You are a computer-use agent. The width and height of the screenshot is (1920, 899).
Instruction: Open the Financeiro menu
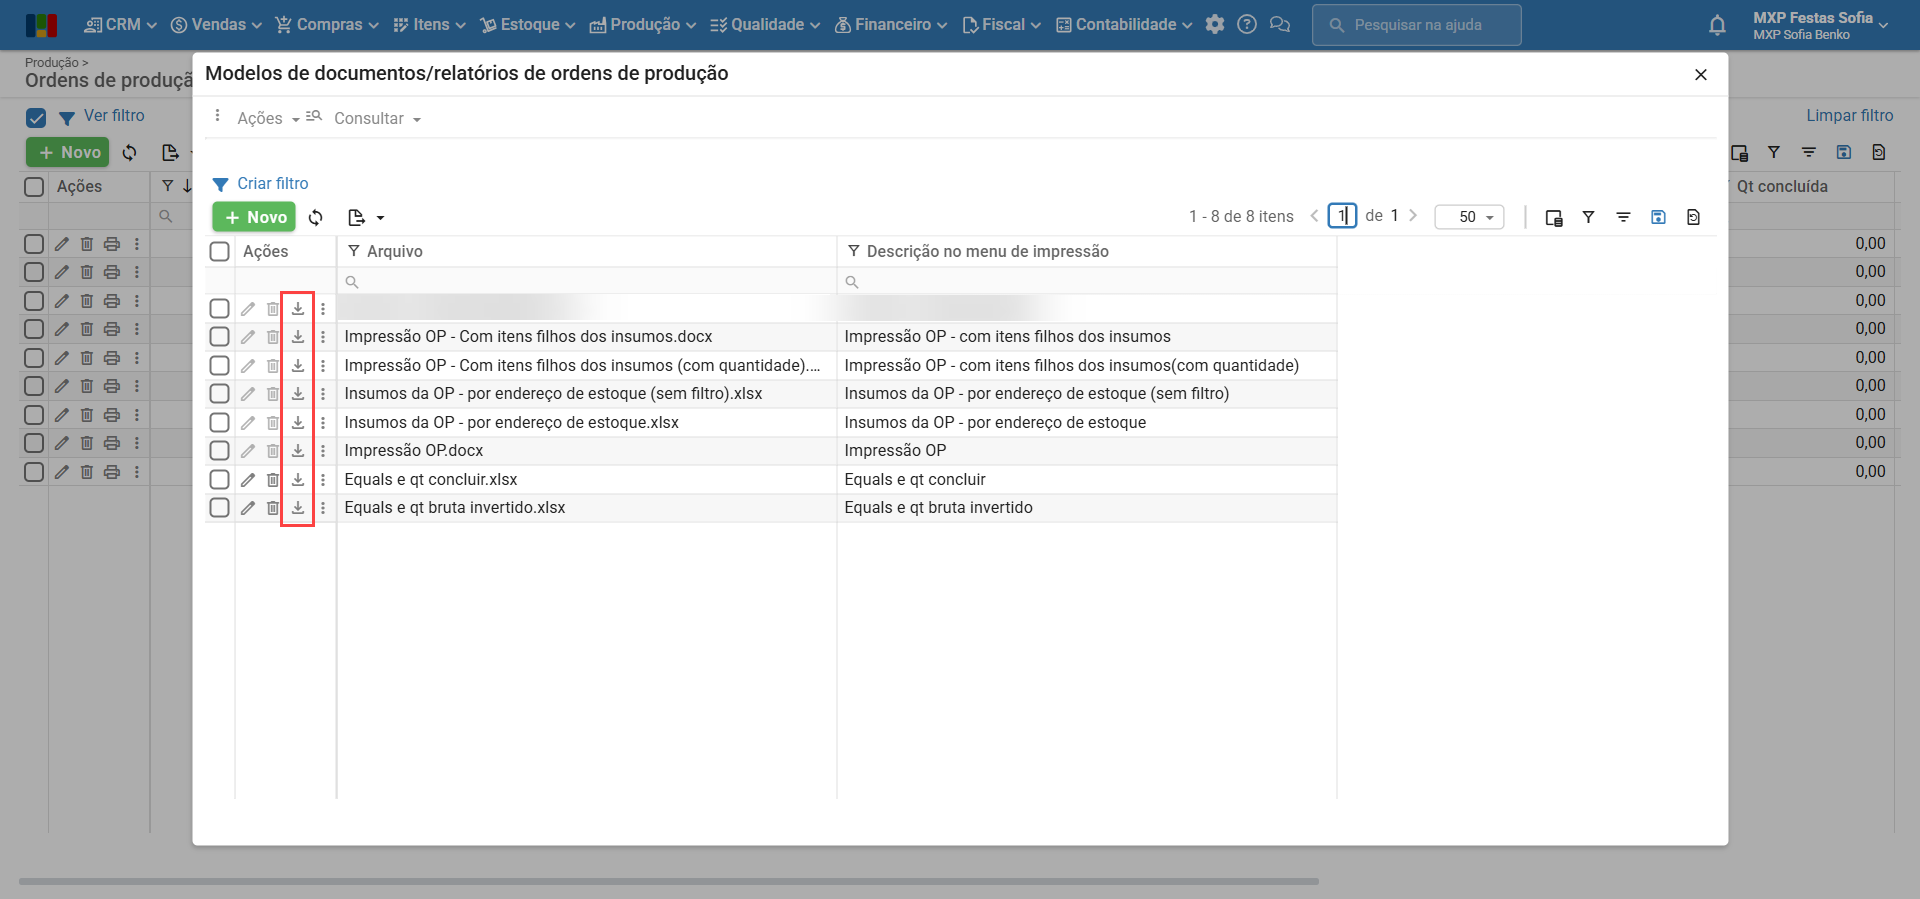click(891, 25)
